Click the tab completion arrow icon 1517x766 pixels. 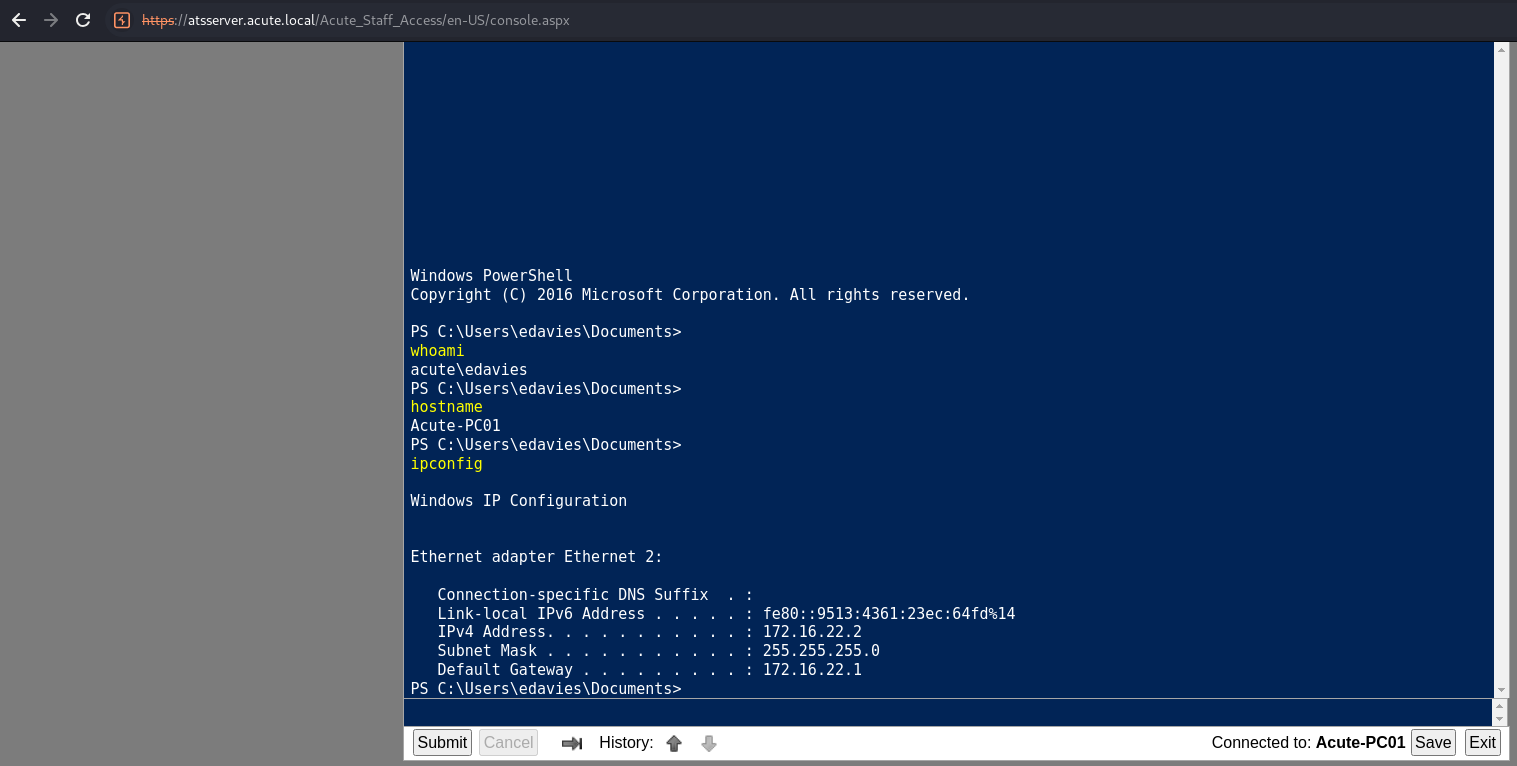(572, 743)
